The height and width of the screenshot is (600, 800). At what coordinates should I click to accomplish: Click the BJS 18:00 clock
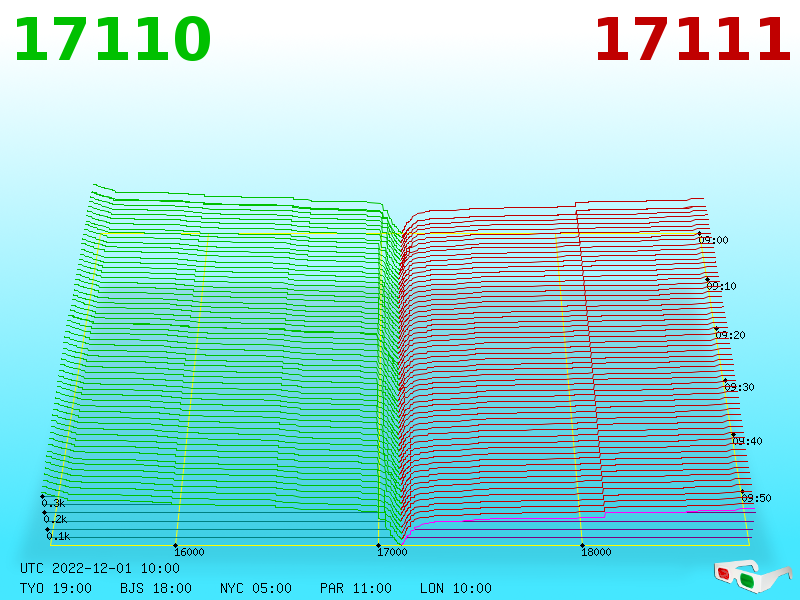(x=156, y=588)
